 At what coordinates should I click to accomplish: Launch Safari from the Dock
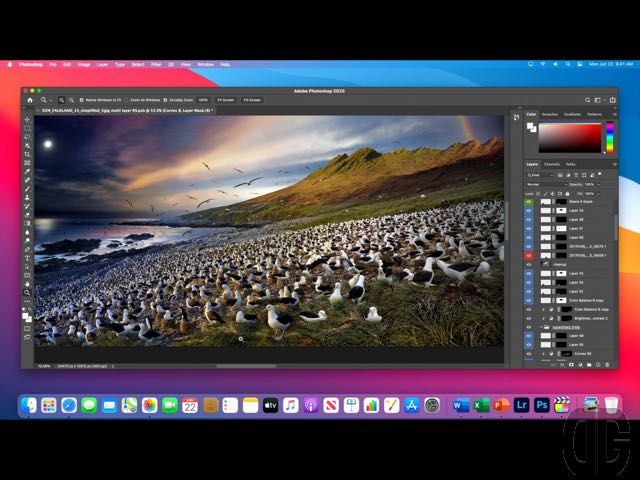(69, 405)
